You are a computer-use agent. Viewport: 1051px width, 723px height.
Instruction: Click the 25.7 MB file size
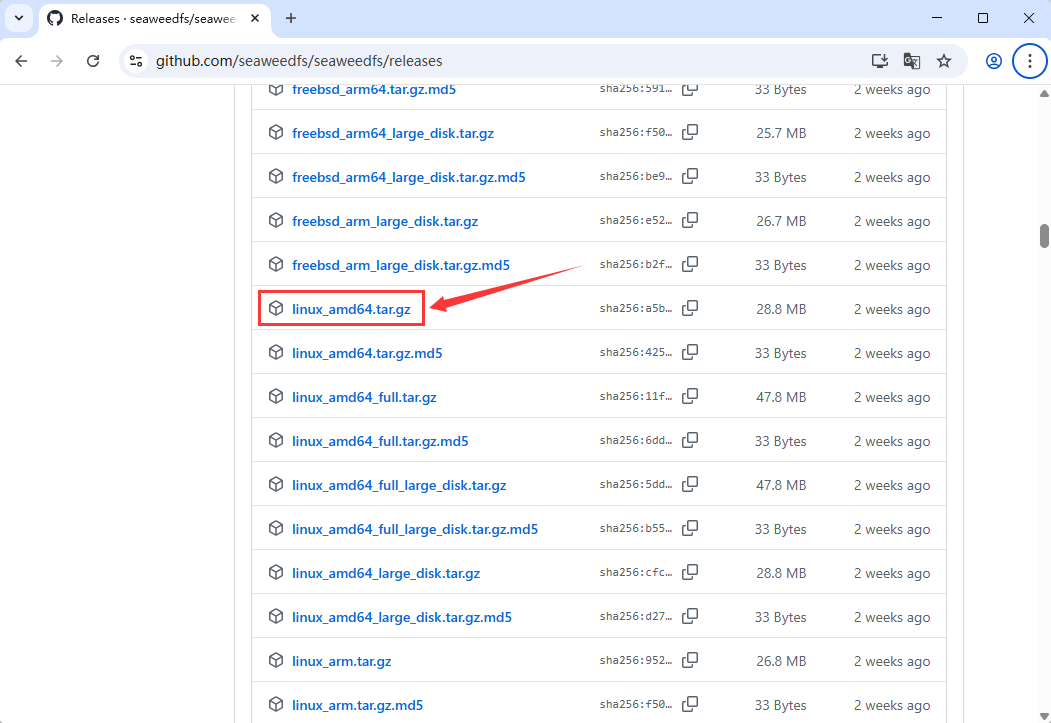point(781,133)
